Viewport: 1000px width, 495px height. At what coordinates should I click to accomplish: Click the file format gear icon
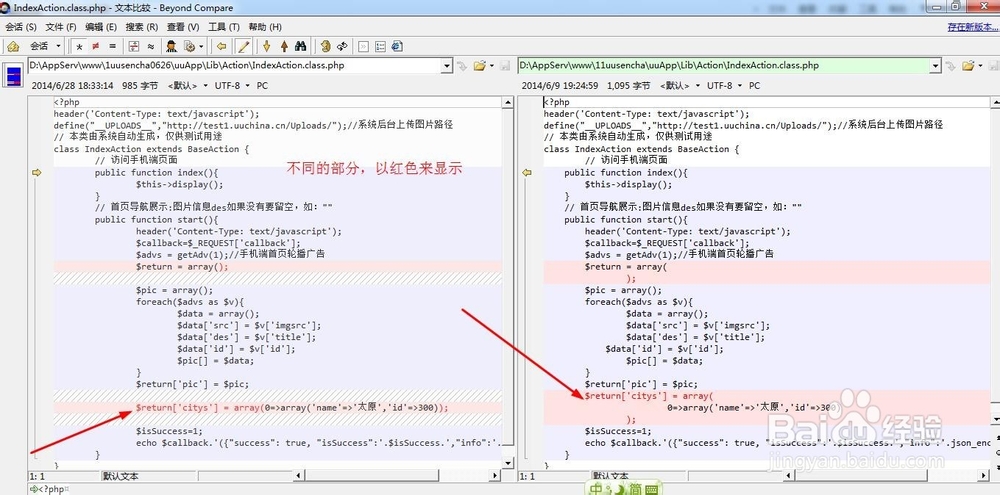click(x=189, y=46)
